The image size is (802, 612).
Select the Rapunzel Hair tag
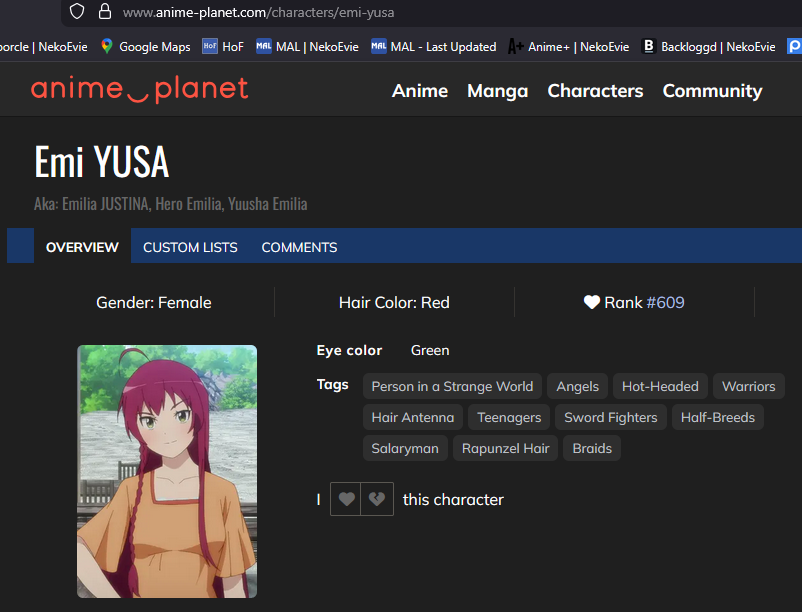pyautogui.click(x=505, y=448)
